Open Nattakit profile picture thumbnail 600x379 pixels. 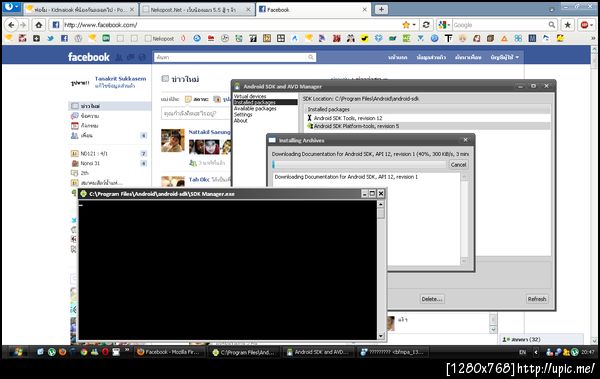click(173, 140)
